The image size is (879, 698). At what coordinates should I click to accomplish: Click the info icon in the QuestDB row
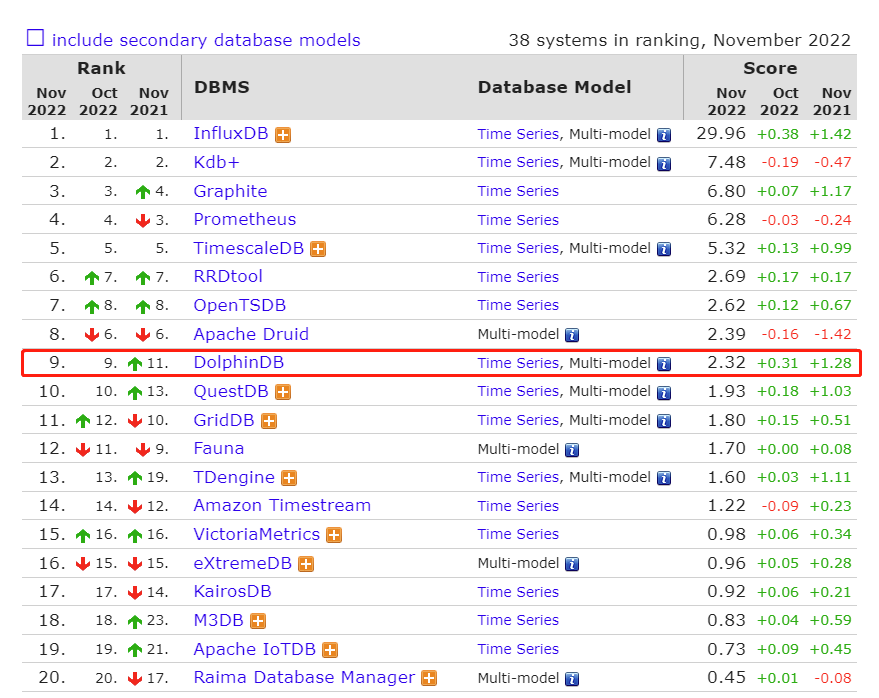click(664, 392)
